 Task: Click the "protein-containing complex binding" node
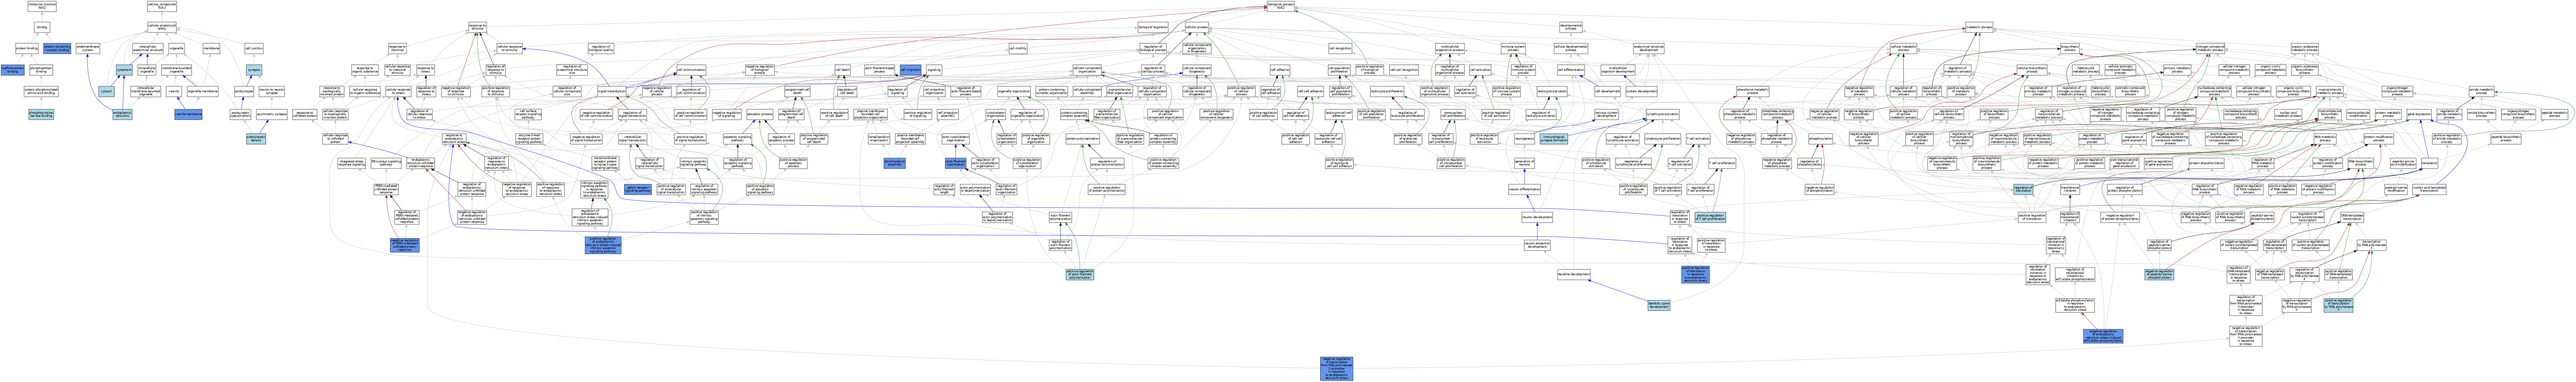57,48
